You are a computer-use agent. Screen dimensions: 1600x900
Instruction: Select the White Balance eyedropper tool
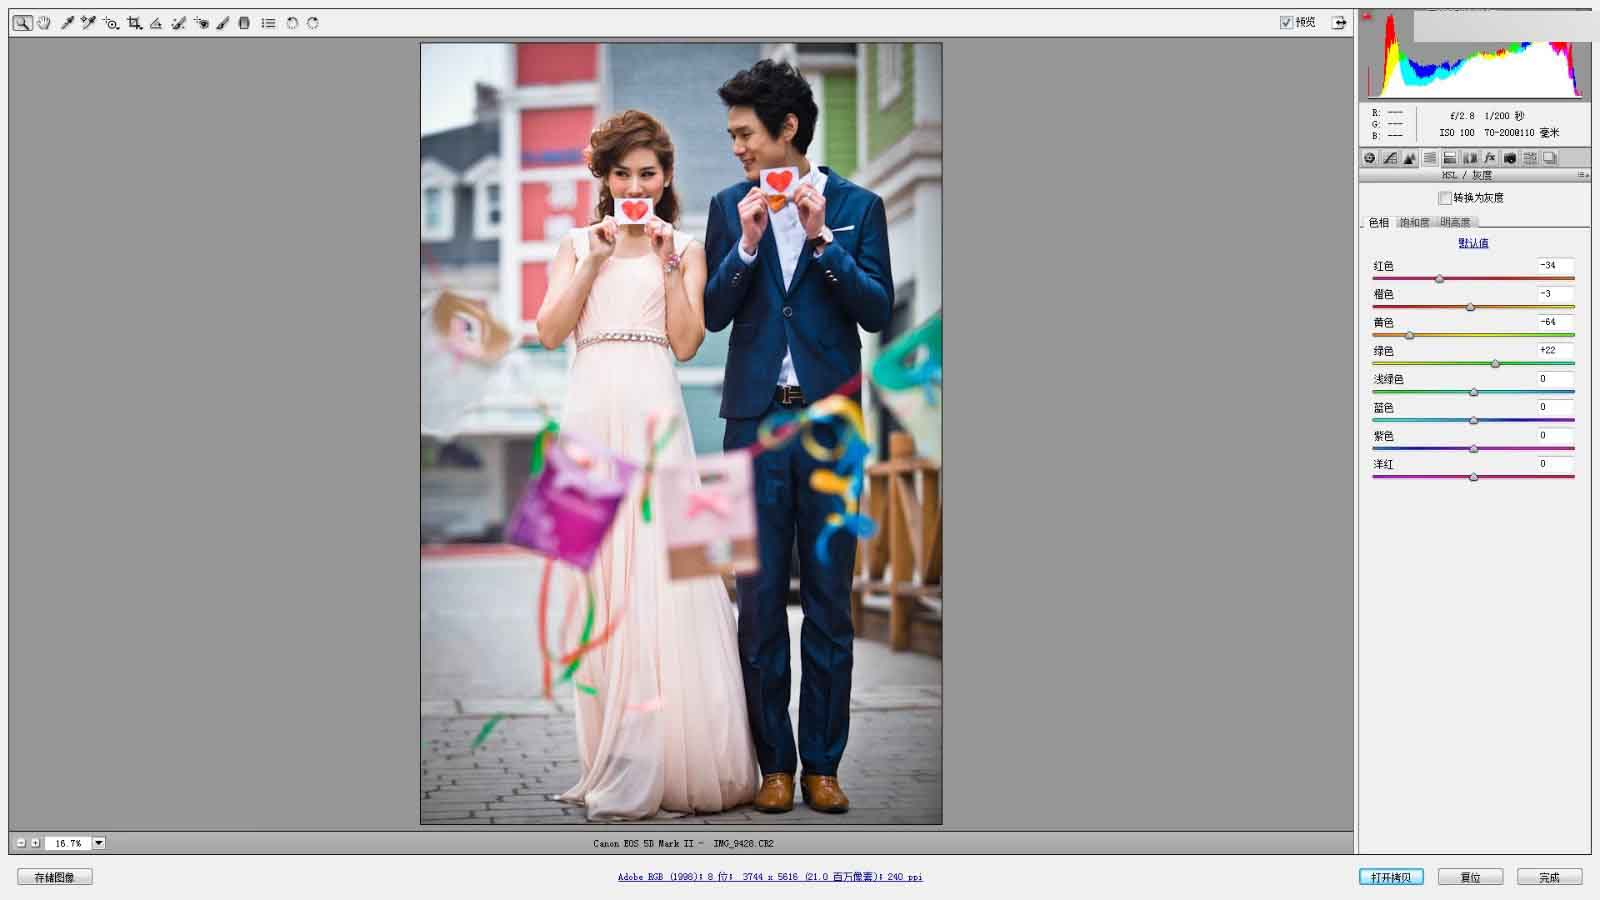(x=67, y=23)
